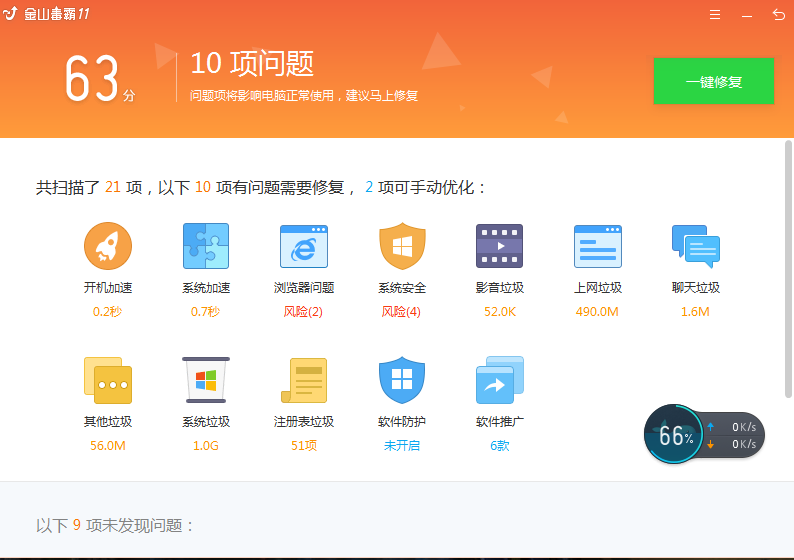Minimize the 金山毒霸 window

[x=747, y=15]
